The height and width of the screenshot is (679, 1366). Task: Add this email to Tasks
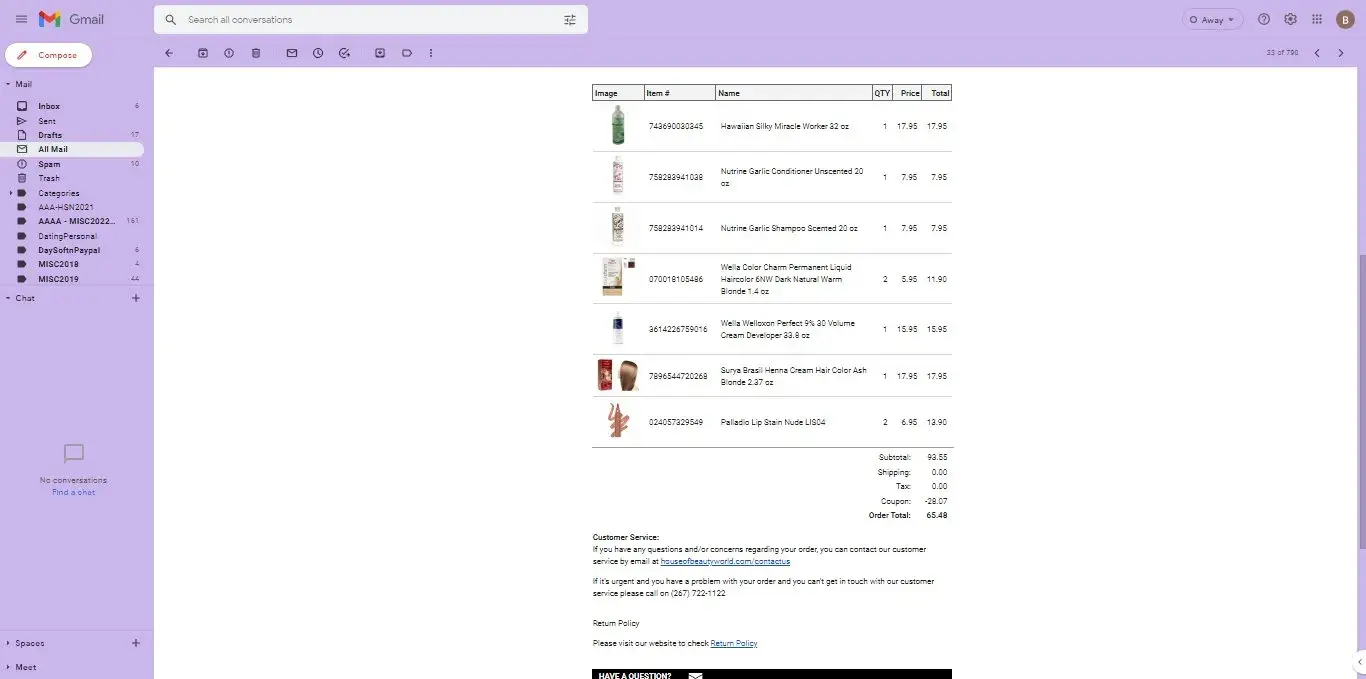tap(344, 53)
